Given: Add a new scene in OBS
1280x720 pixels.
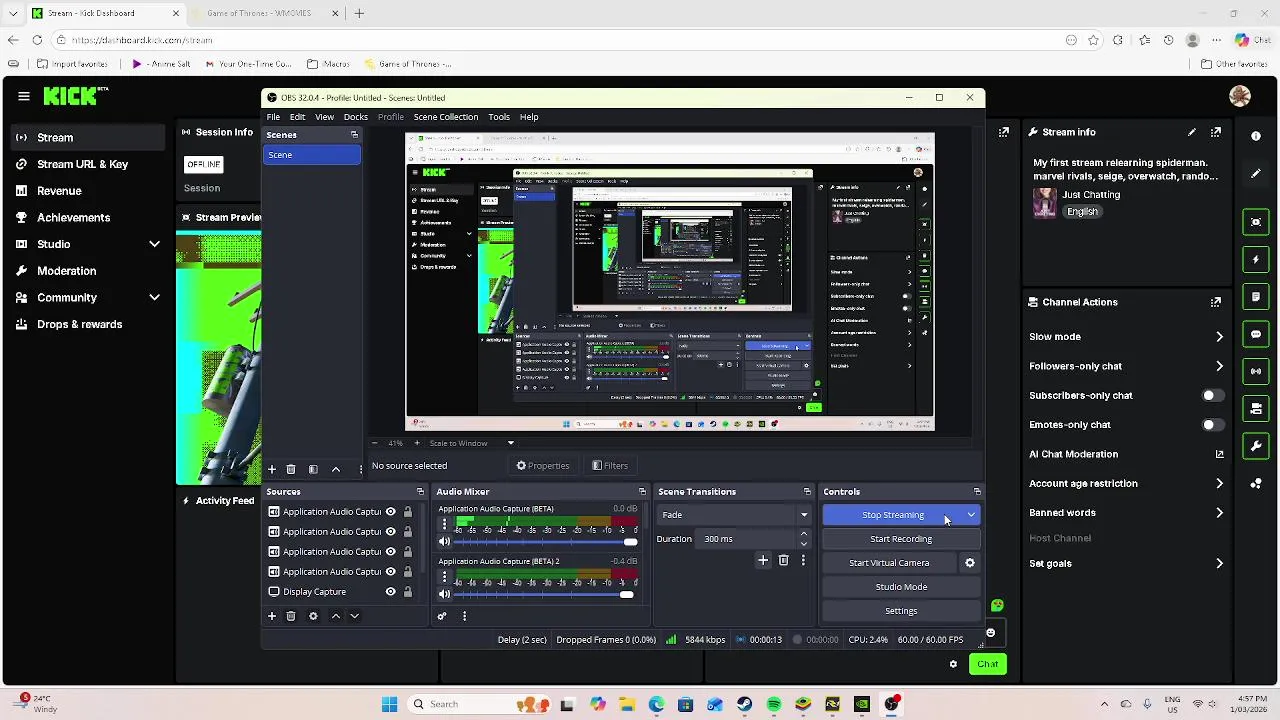Looking at the screenshot, I should [271, 469].
